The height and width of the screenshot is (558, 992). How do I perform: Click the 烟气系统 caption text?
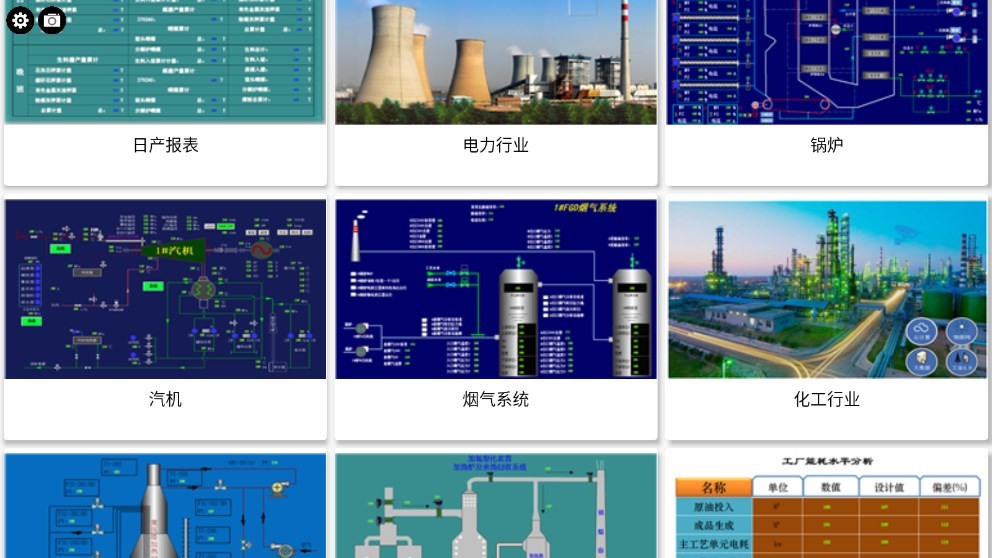[496, 399]
